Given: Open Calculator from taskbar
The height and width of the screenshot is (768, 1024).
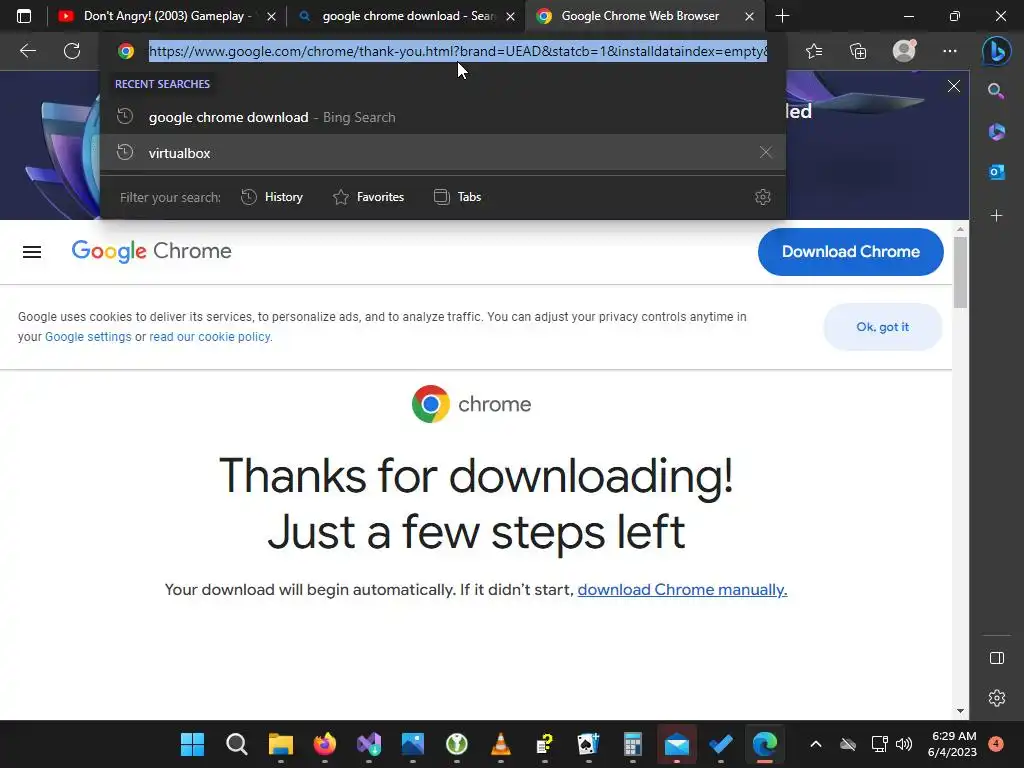Looking at the screenshot, I should pos(632,744).
